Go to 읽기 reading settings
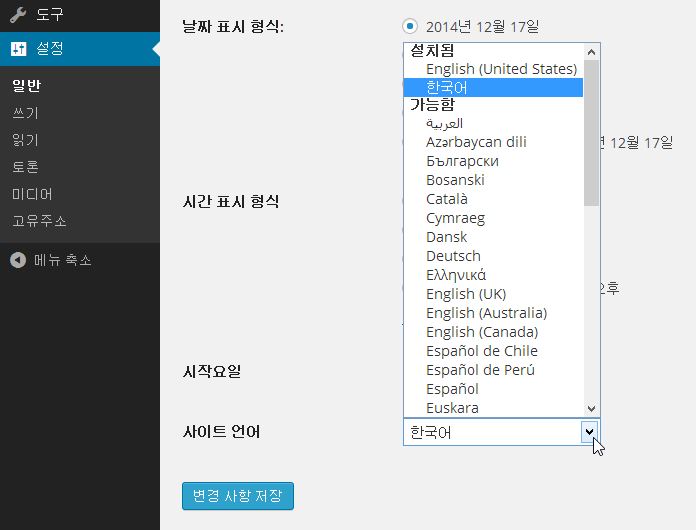 click(25, 140)
